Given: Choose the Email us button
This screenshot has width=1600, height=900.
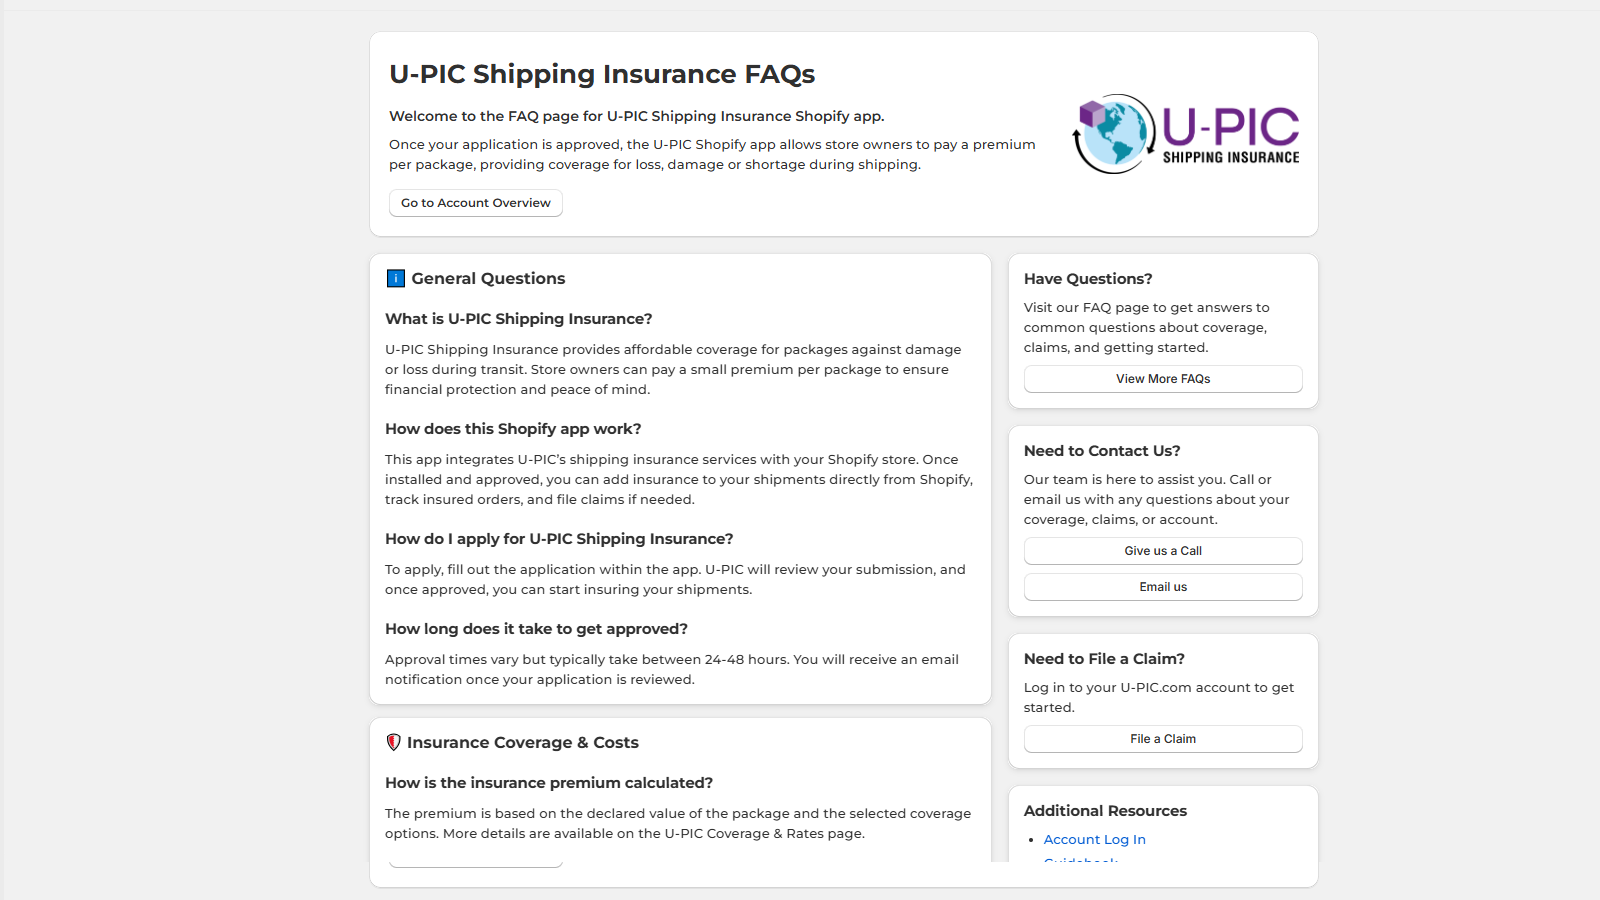Looking at the screenshot, I should (1163, 587).
